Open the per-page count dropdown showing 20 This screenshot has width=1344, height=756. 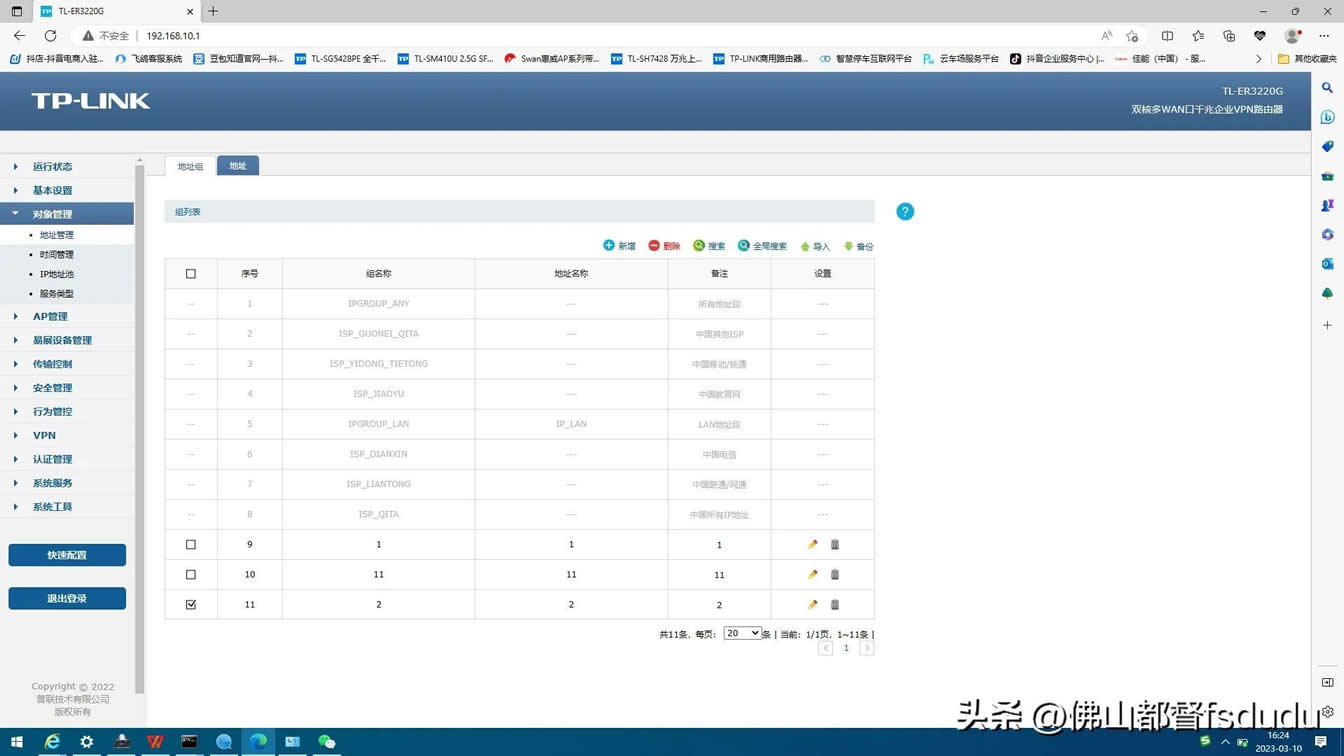[742, 634]
